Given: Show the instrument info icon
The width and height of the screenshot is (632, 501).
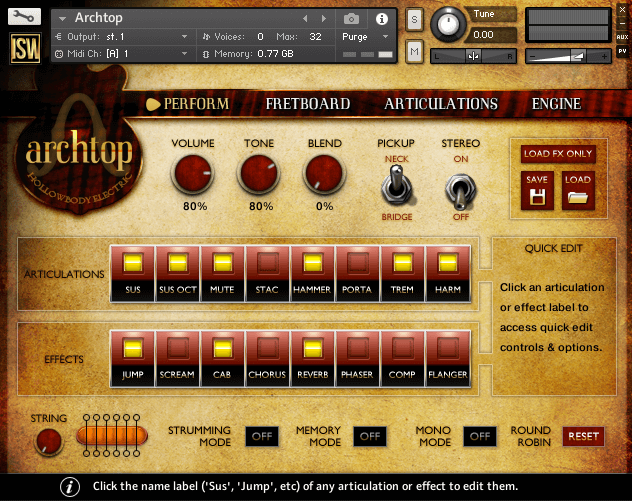Looking at the screenshot, I should (382, 19).
